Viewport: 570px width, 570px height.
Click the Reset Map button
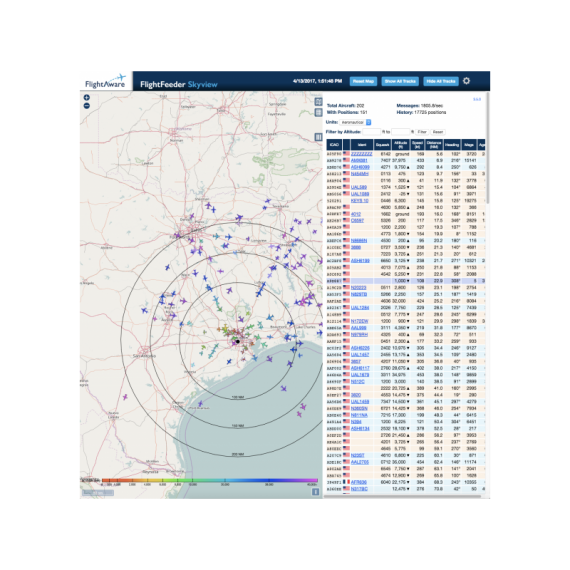click(363, 81)
